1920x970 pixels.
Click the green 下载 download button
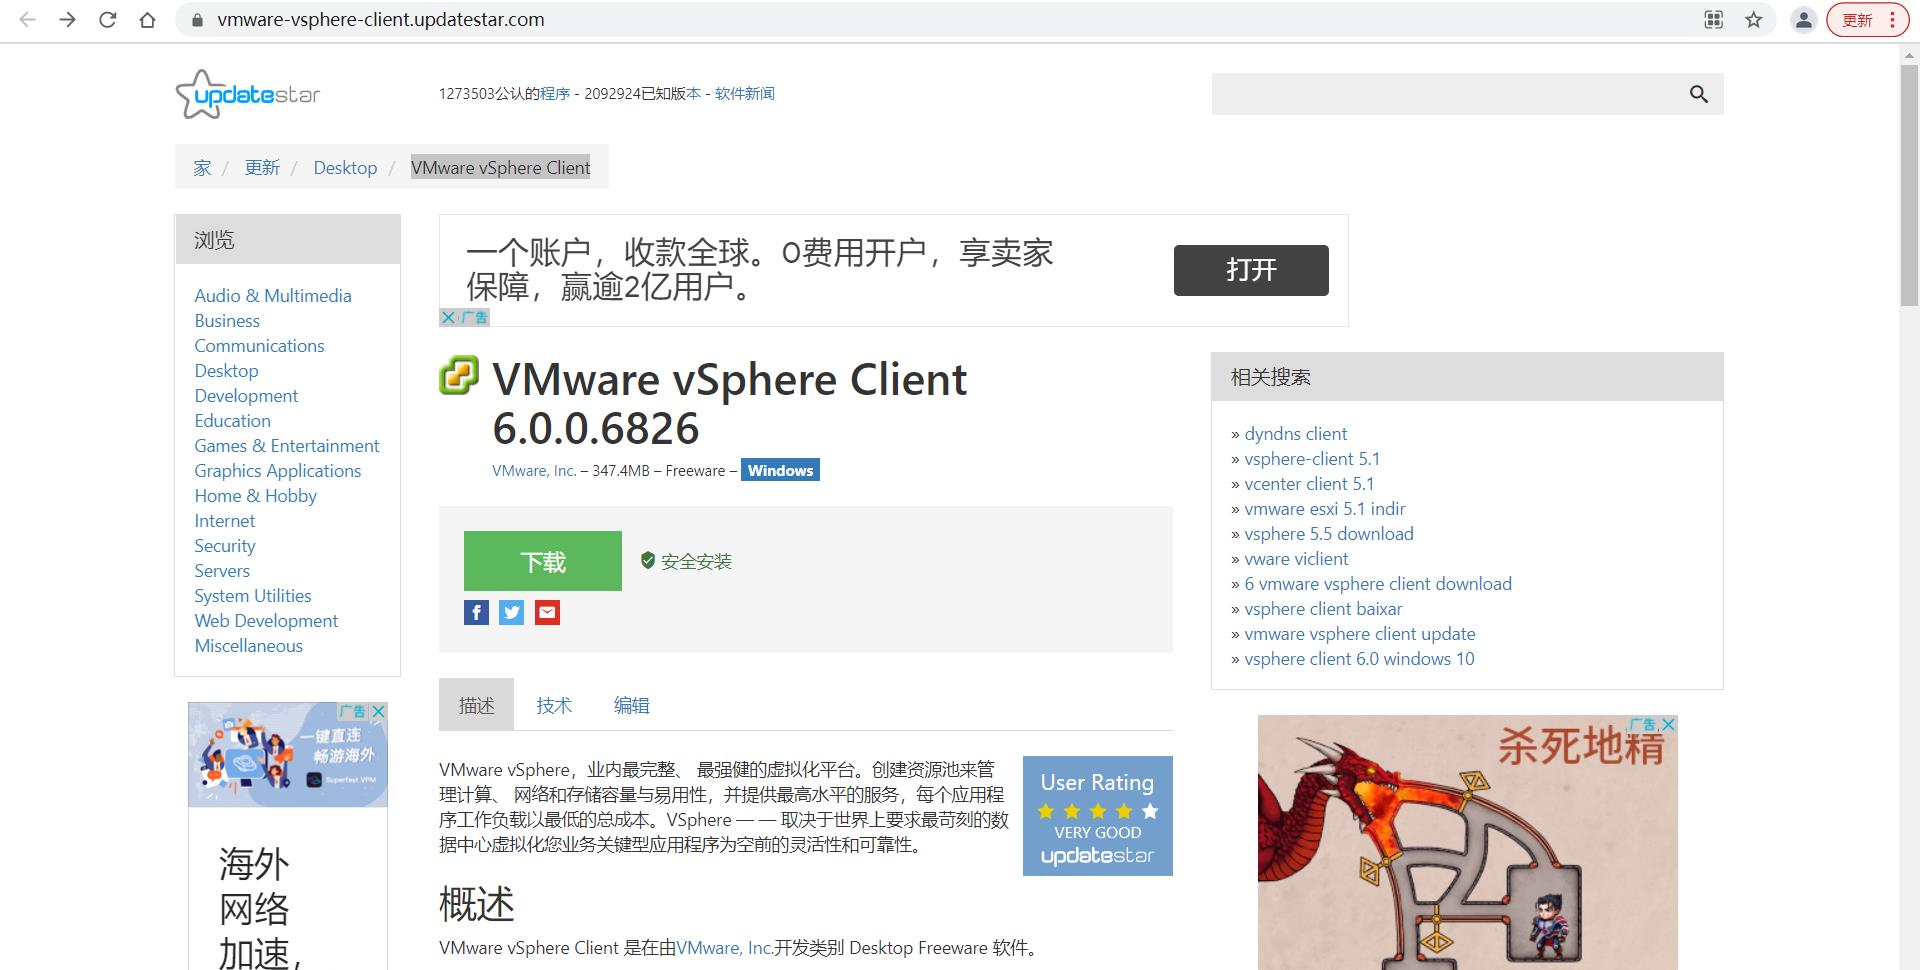pyautogui.click(x=543, y=561)
